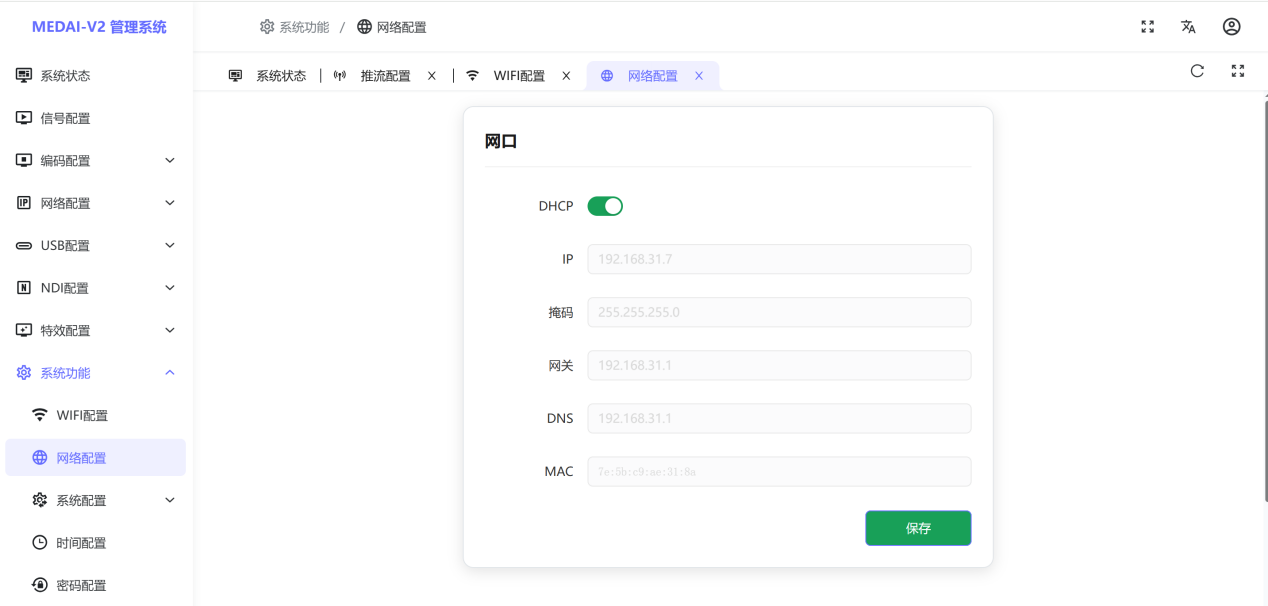Expand the USB配置 sidebar menu

96,246
